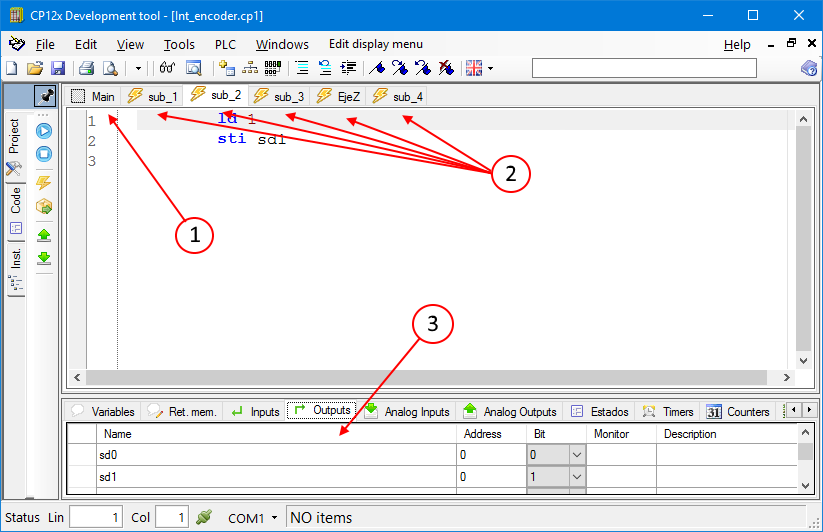The height and width of the screenshot is (532, 823).
Task: Click the find window magnifier icon
Action: (x=194, y=68)
